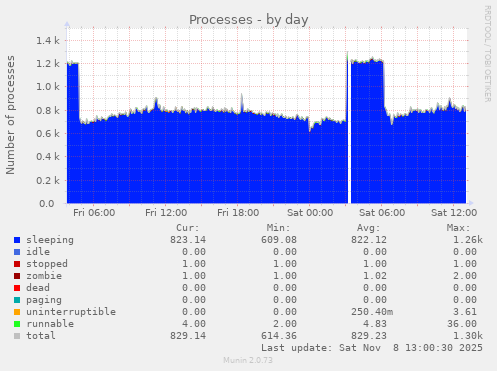The width and height of the screenshot is (497, 371).
Task: Click the 'total' legend label
Action: pos(41,336)
